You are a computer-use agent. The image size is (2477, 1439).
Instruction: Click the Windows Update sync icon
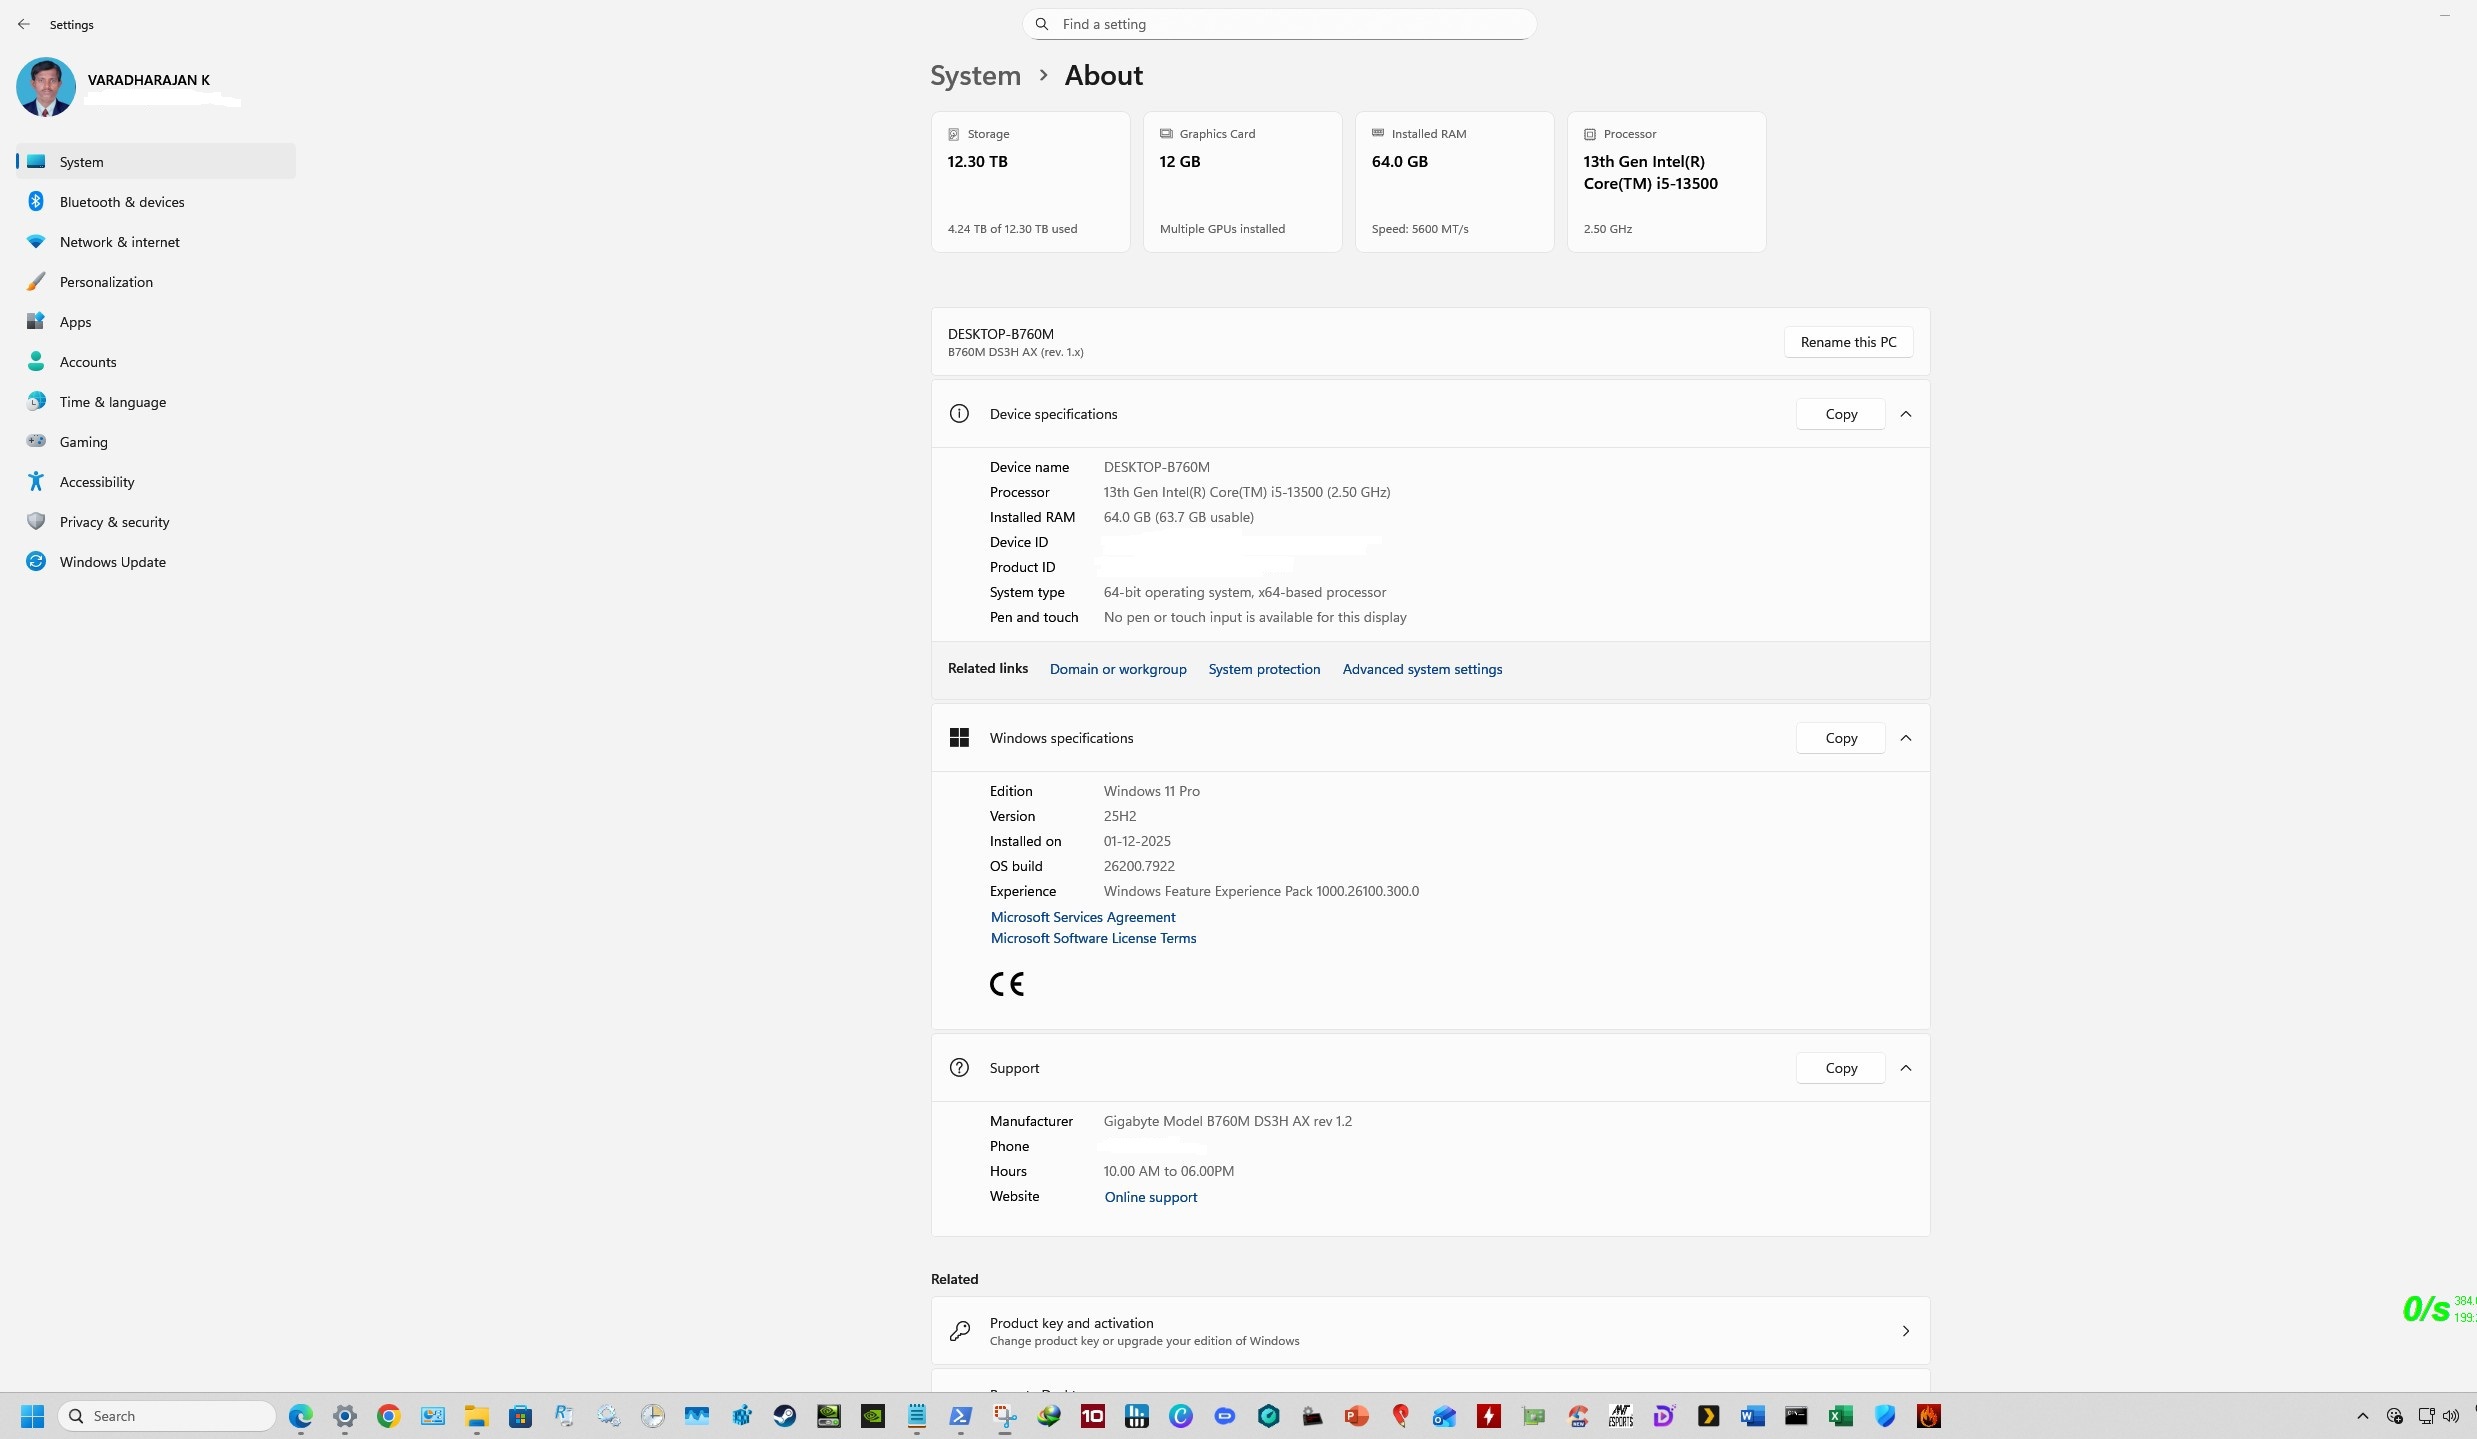[x=36, y=561]
